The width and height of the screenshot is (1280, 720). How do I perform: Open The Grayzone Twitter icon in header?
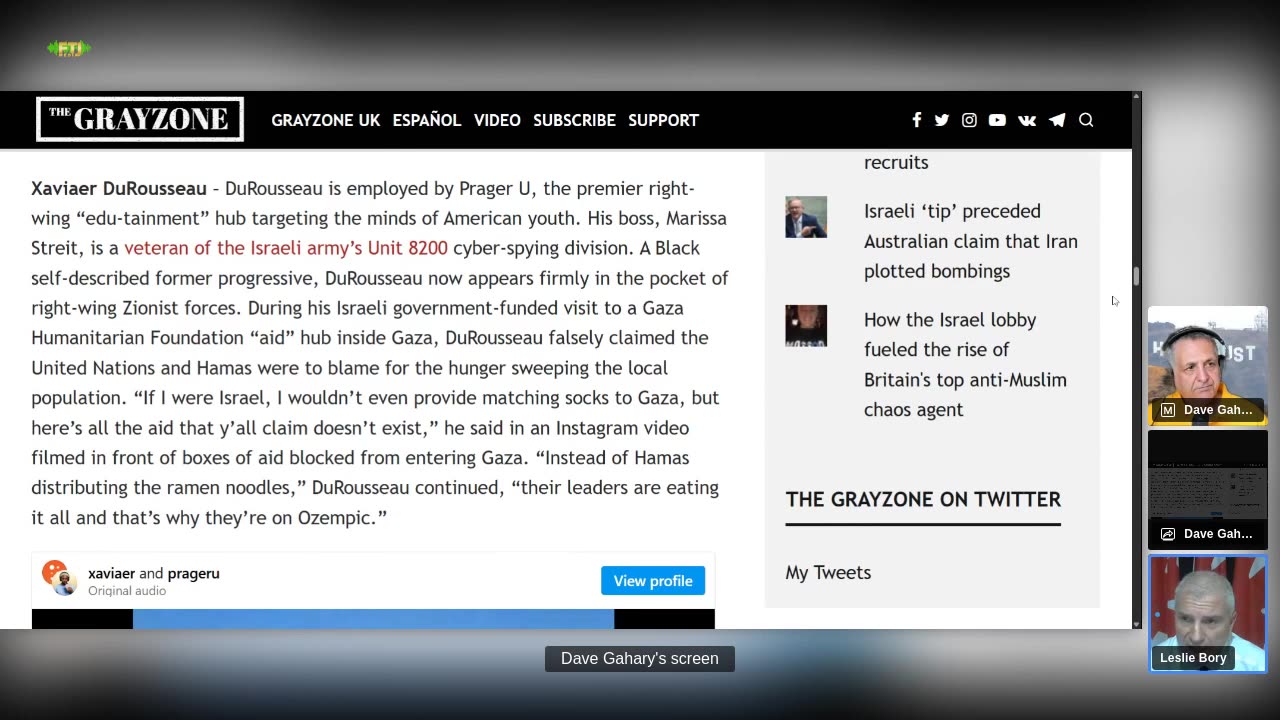click(942, 120)
